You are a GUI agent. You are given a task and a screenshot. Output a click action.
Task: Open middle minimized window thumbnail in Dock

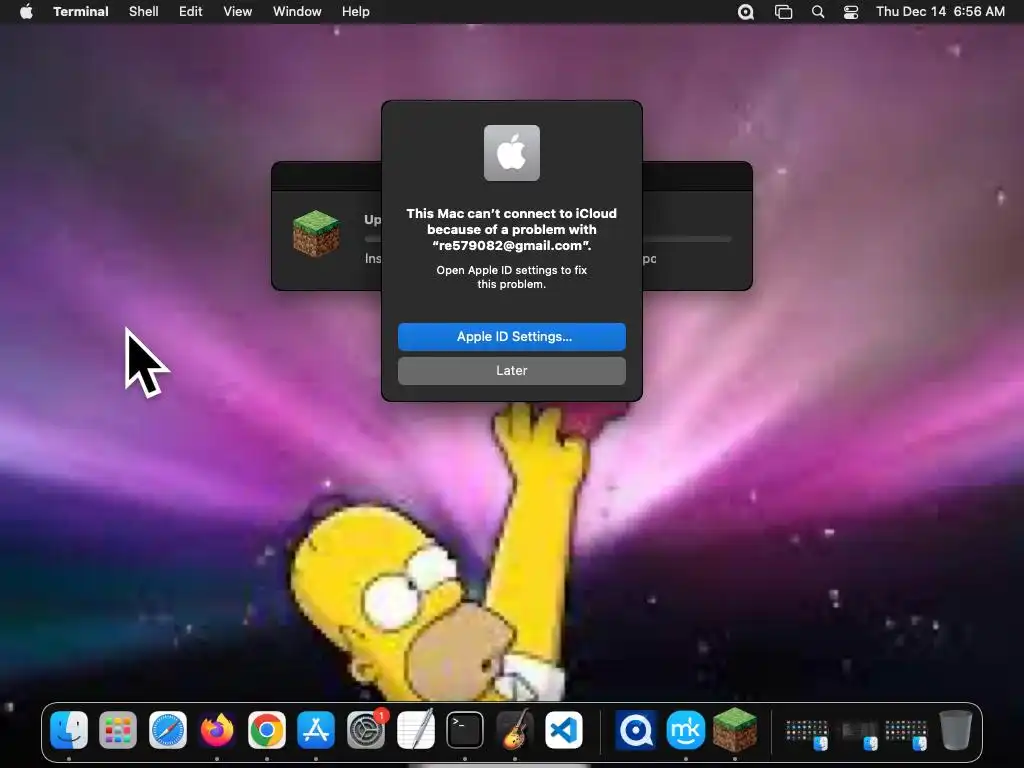857,733
